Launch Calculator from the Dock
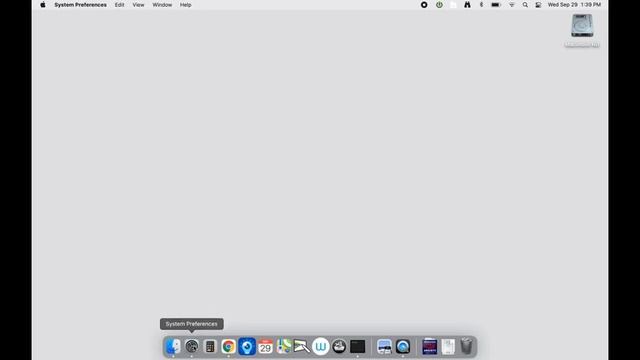Screen dimensions: 640x360 click(x=210, y=347)
